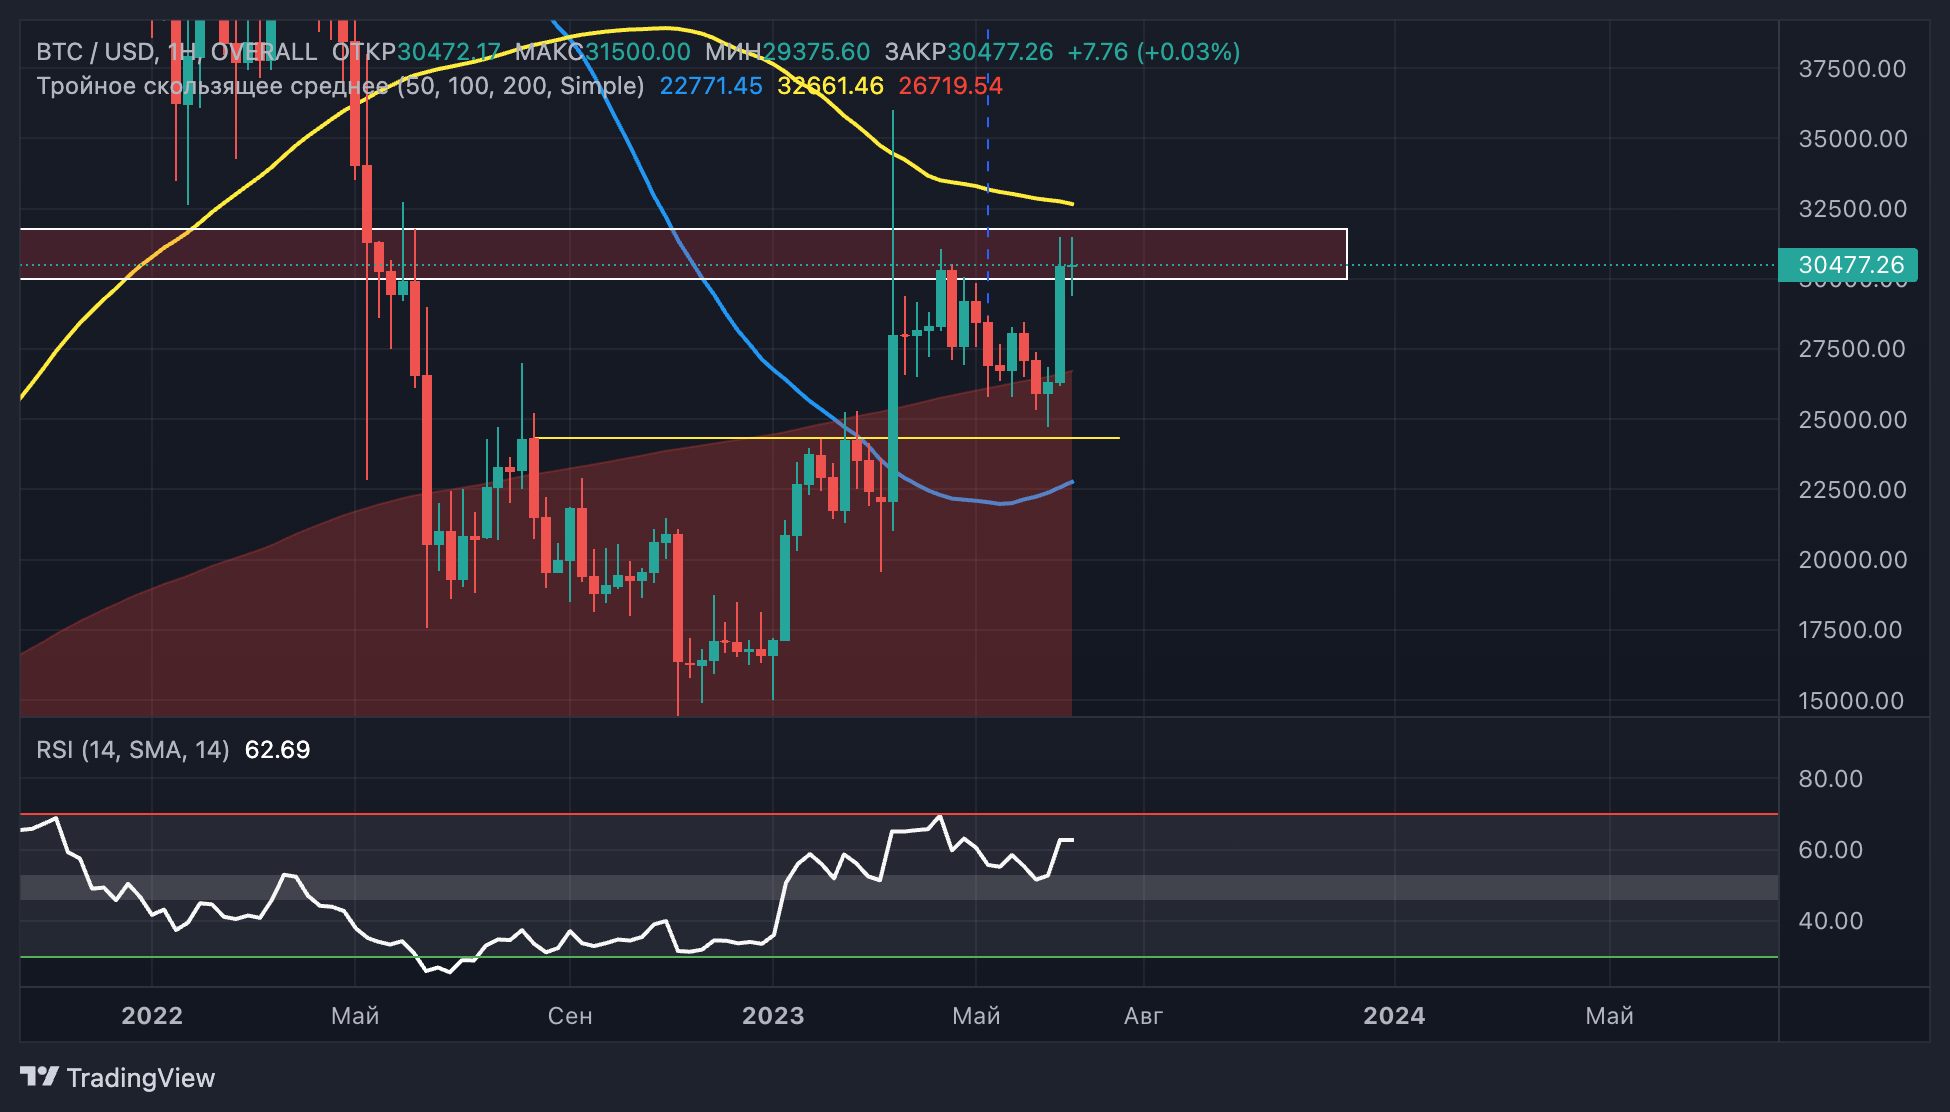Open the TradingView wordmark link
The height and width of the screenshot is (1112, 1950).
pyautogui.click(x=141, y=1078)
